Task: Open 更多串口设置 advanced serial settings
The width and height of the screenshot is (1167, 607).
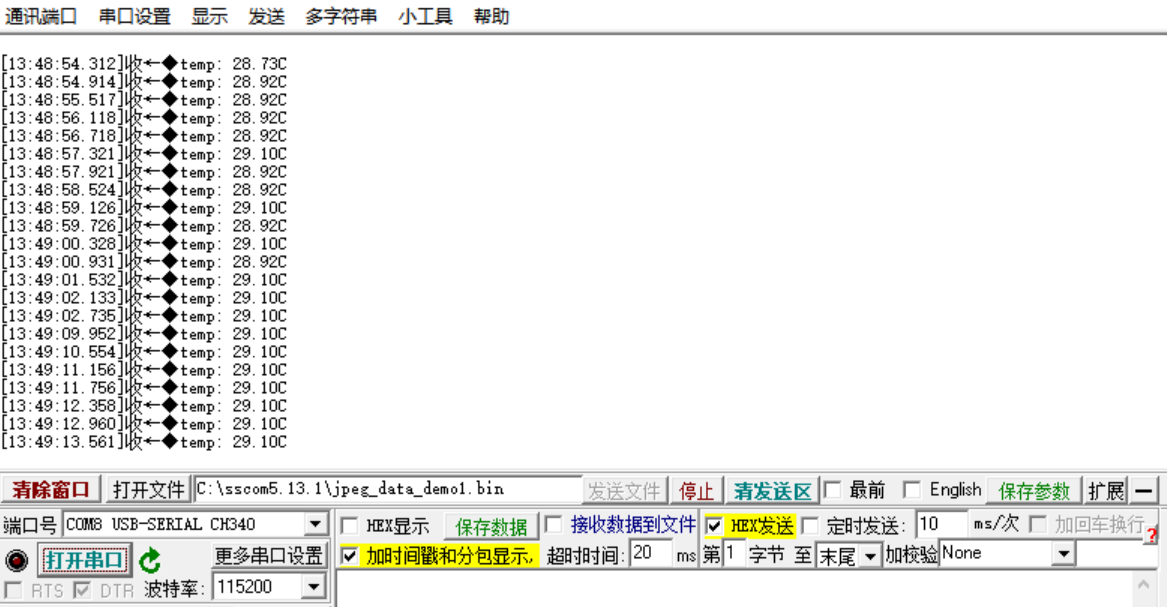Action: tap(267, 556)
